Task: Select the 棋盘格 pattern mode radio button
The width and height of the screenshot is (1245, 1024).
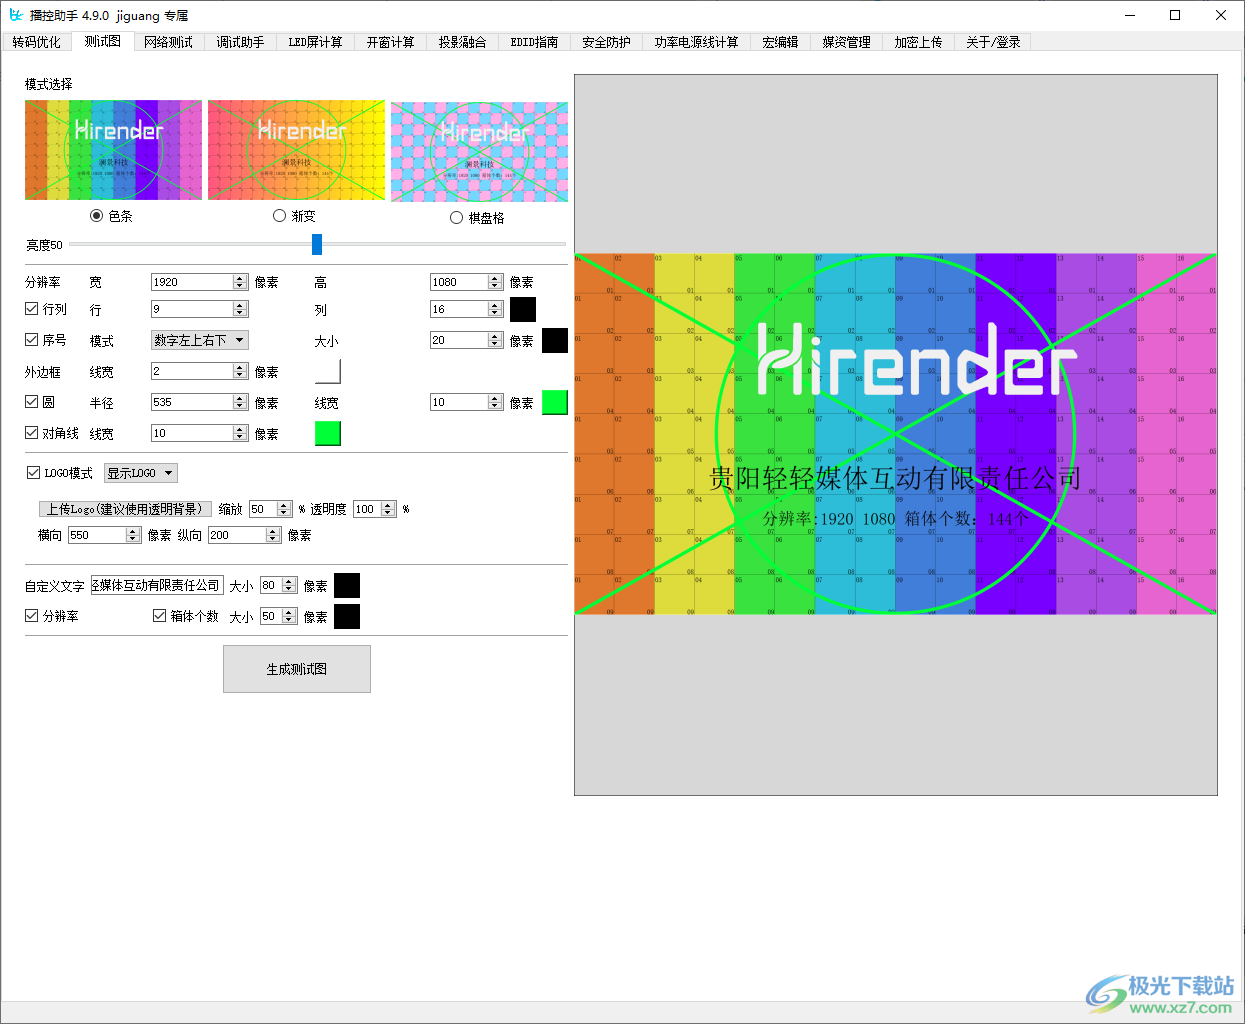Action: (456, 217)
